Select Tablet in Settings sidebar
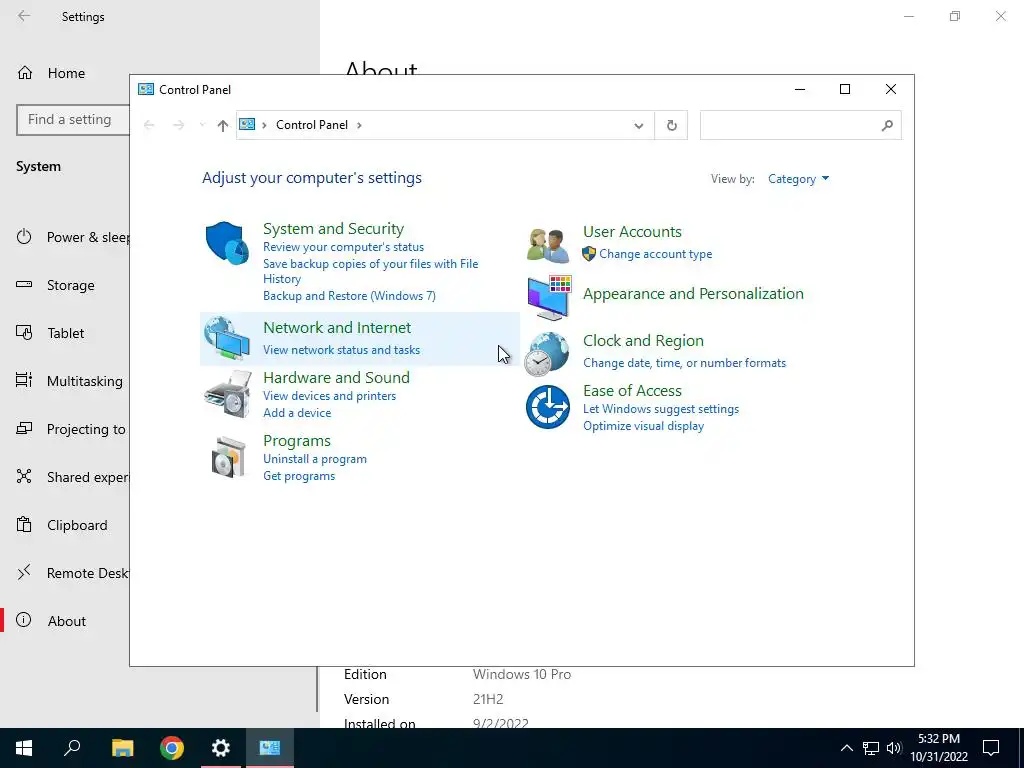This screenshot has width=1024, height=768. click(65, 333)
